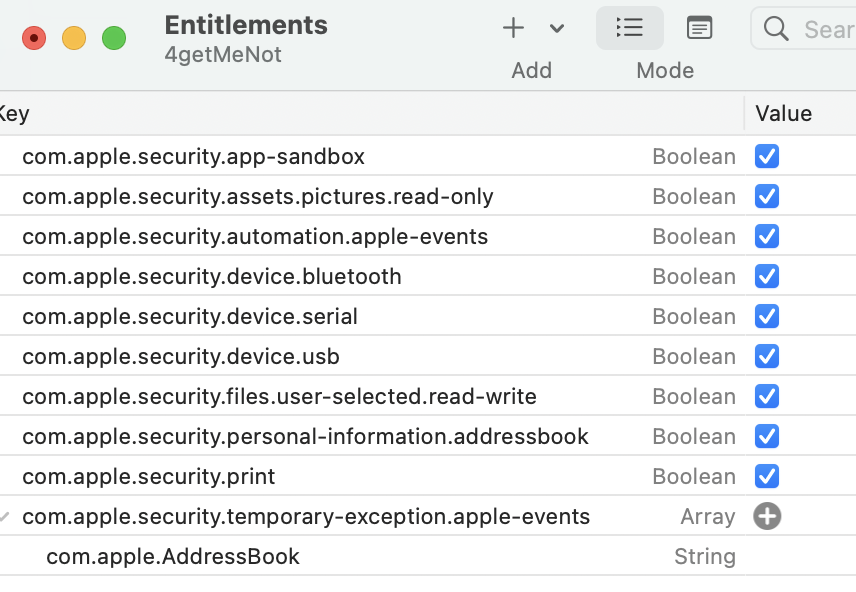856x592 pixels.
Task: Click the Key column header
Action: pos(14,113)
